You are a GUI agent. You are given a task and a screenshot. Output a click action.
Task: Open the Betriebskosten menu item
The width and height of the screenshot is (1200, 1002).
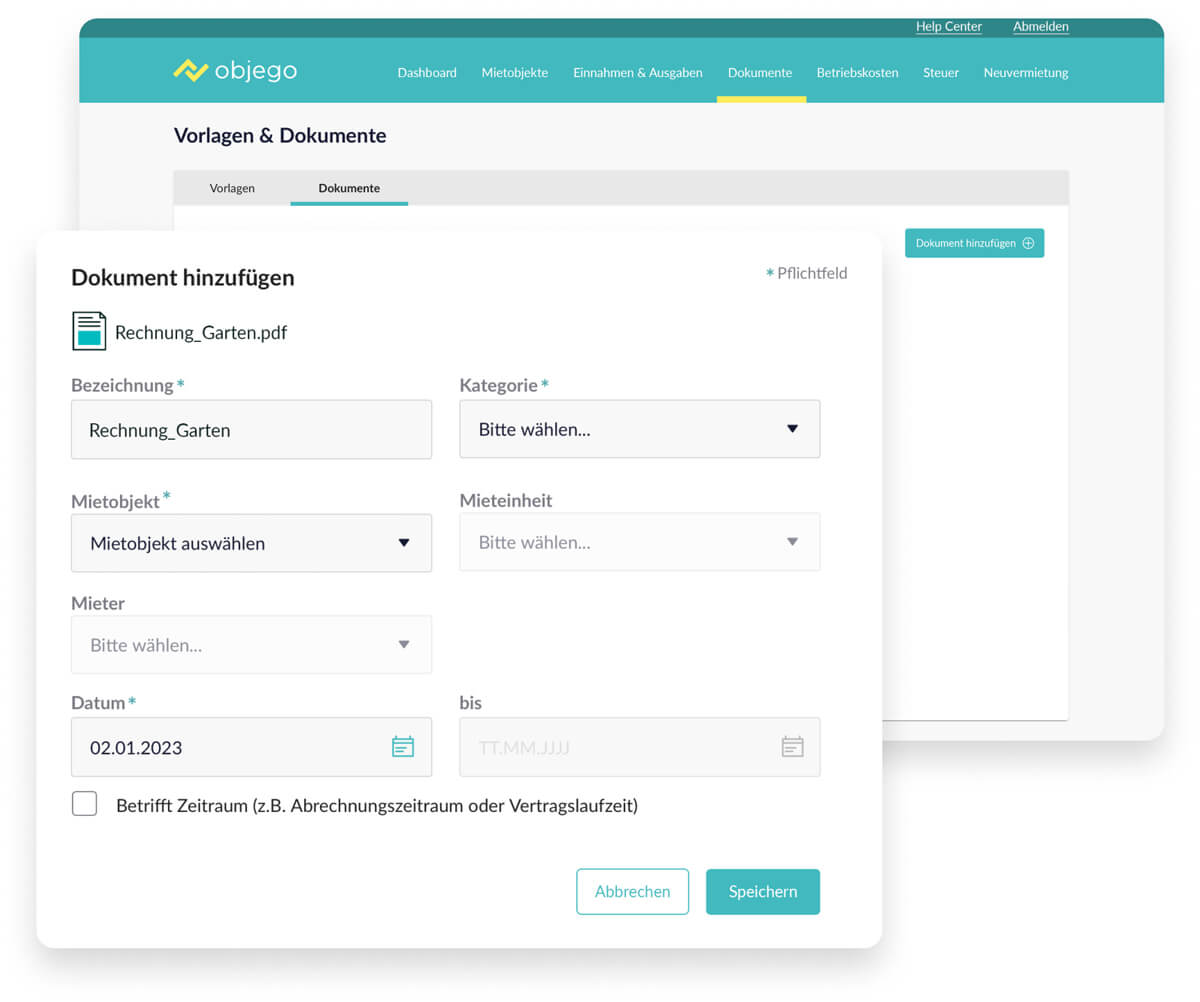857,72
